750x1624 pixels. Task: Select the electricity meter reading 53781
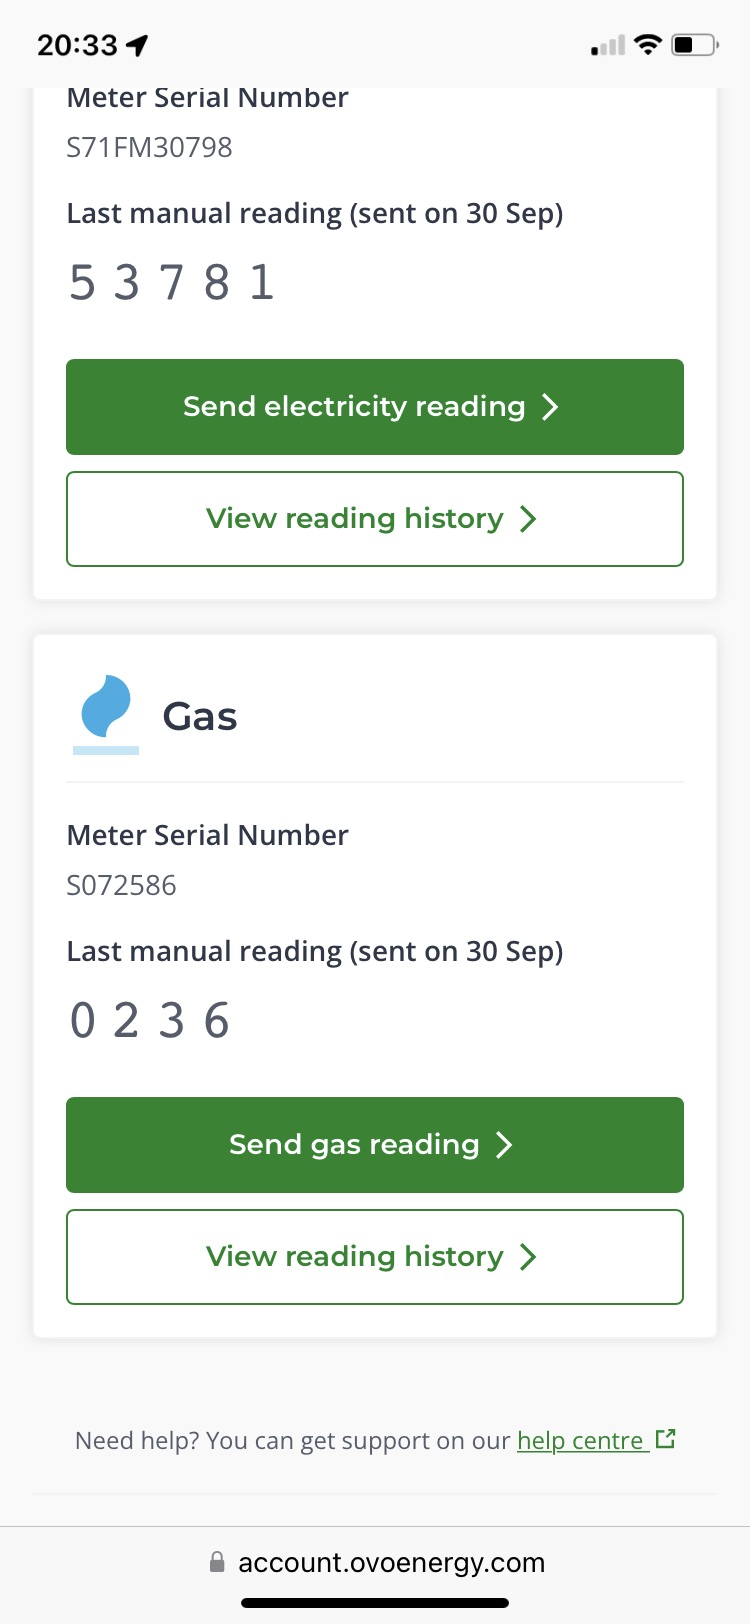[171, 282]
